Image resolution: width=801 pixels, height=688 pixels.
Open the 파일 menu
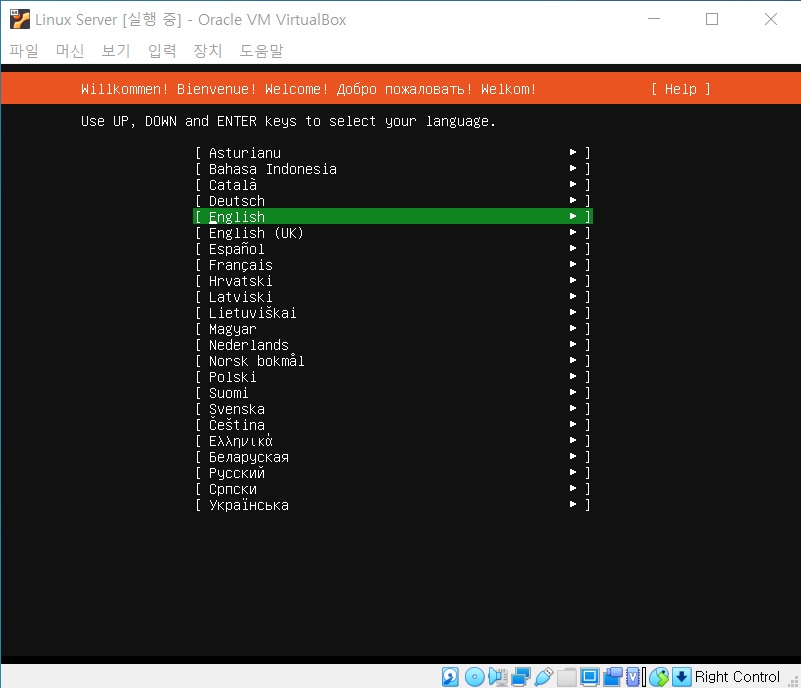24,51
